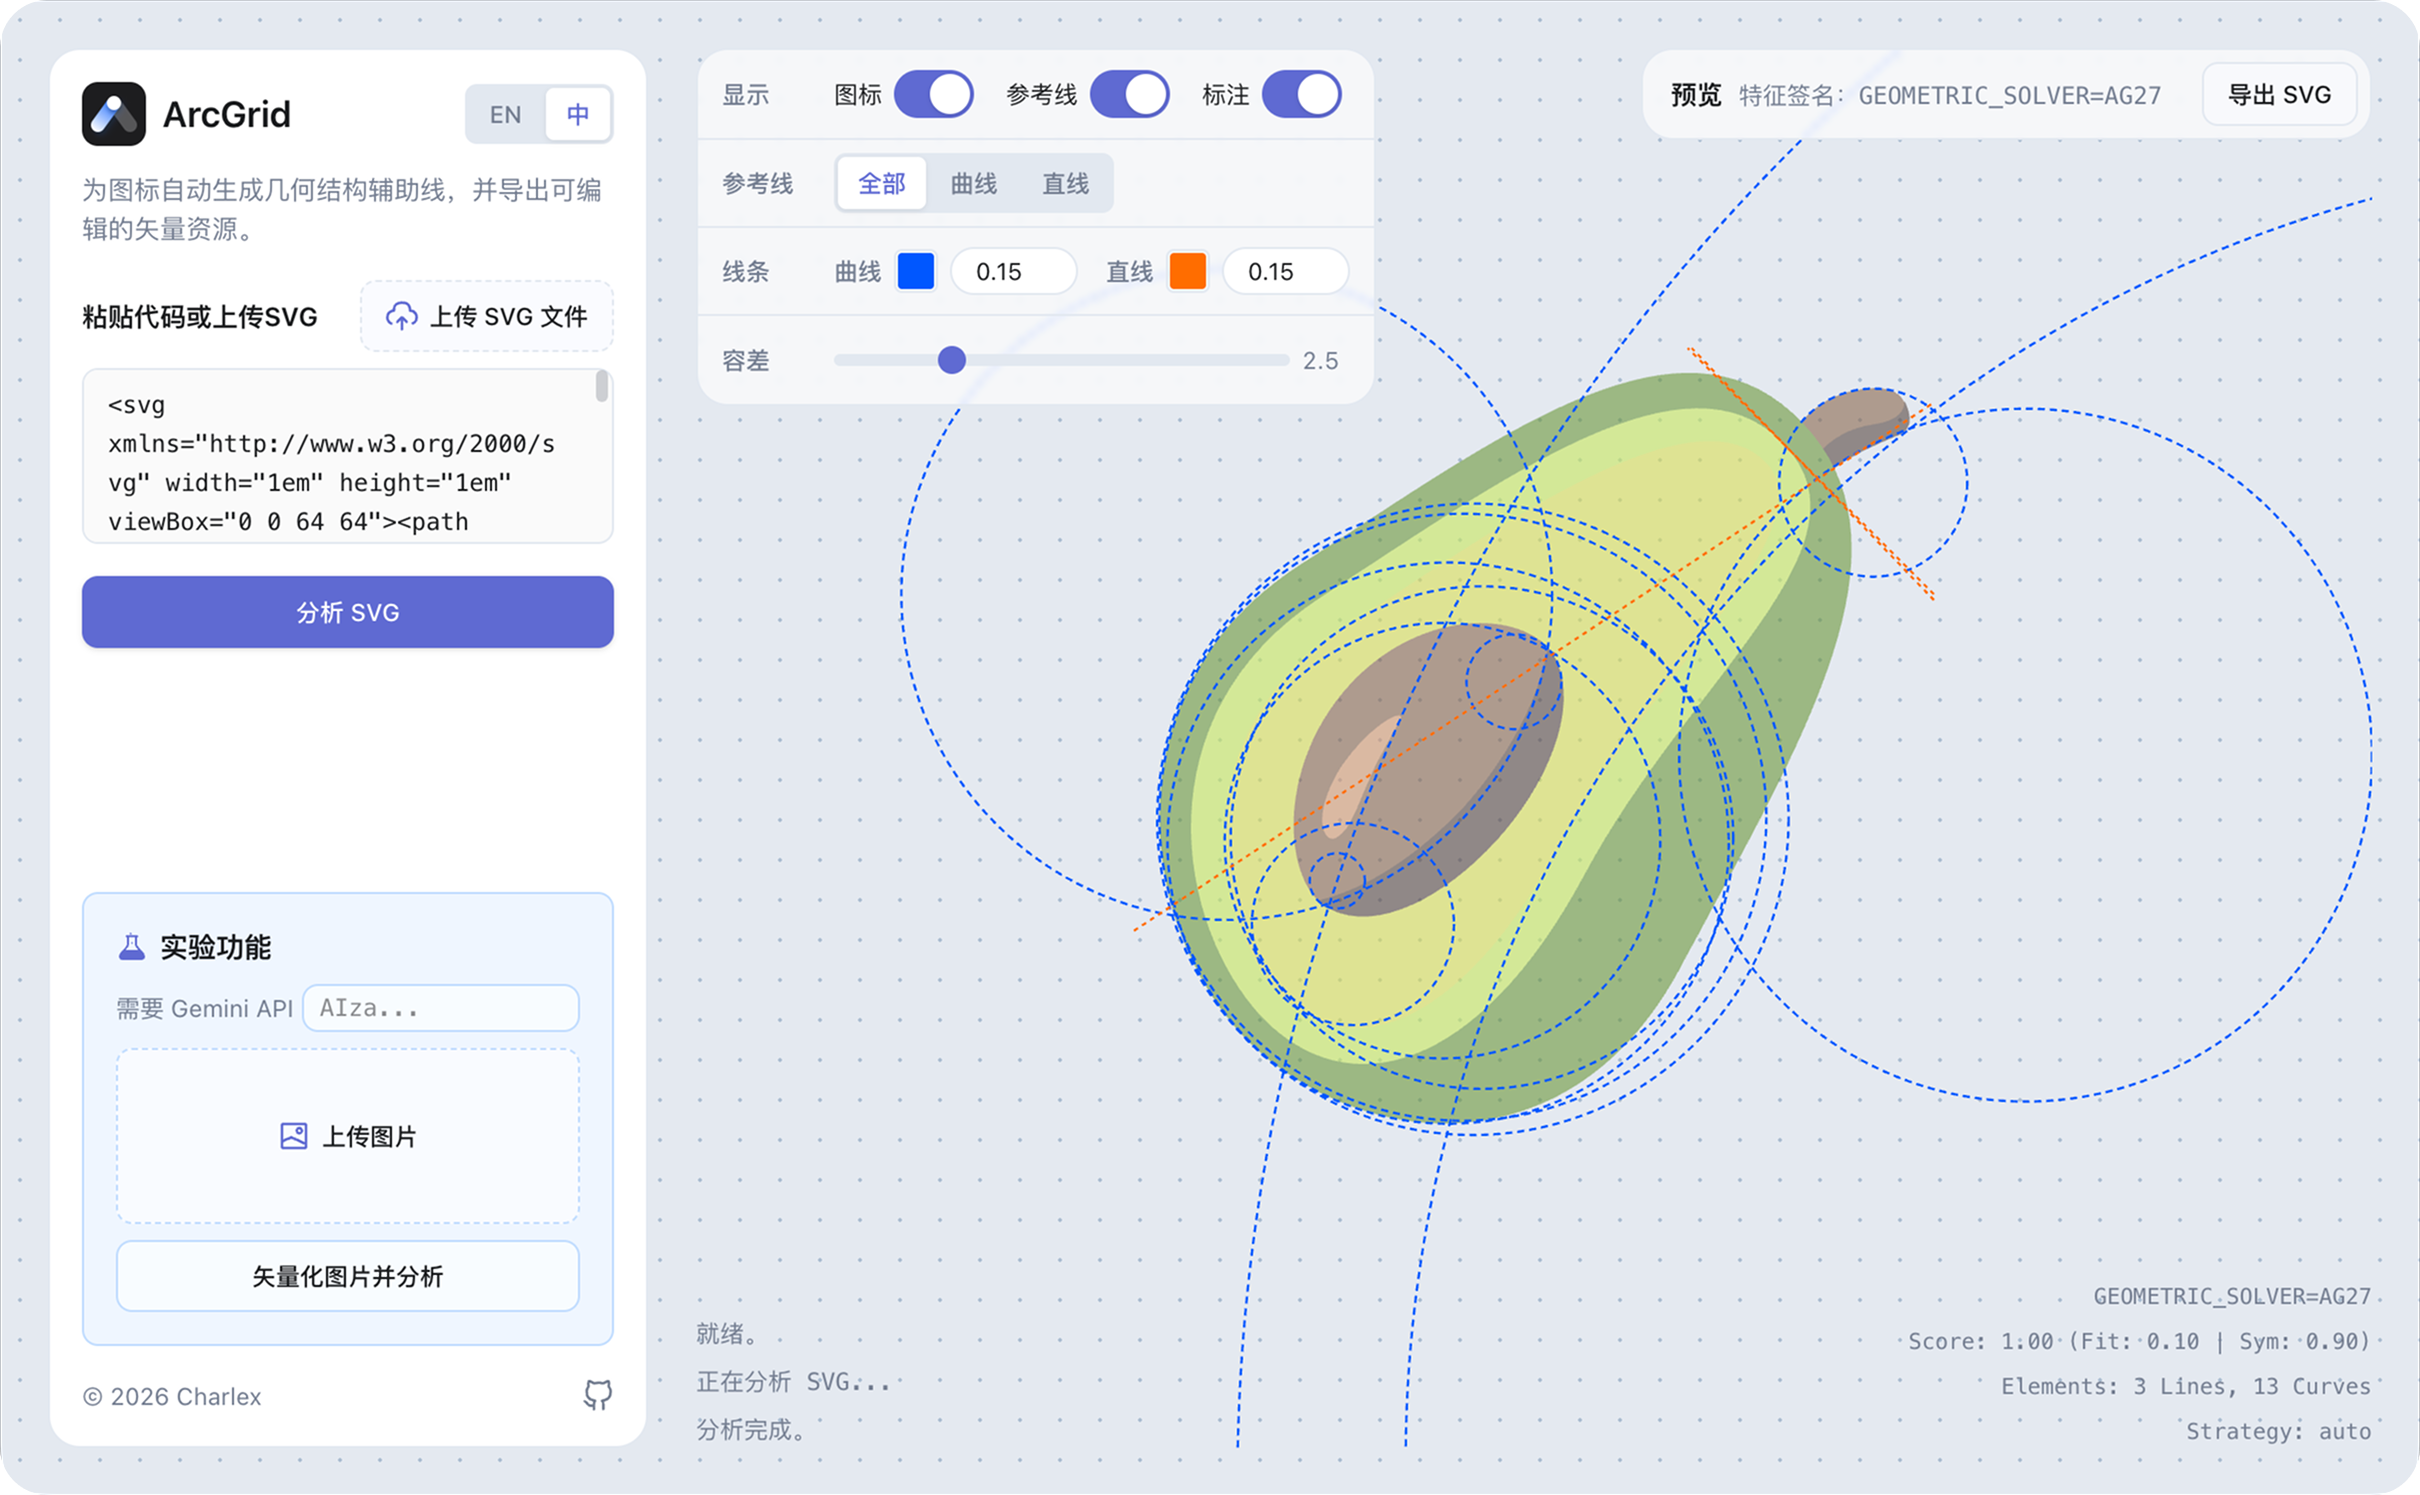Click the 正在分析 SVG... log line
This screenshot has width=2420, height=1495.
pos(793,1382)
